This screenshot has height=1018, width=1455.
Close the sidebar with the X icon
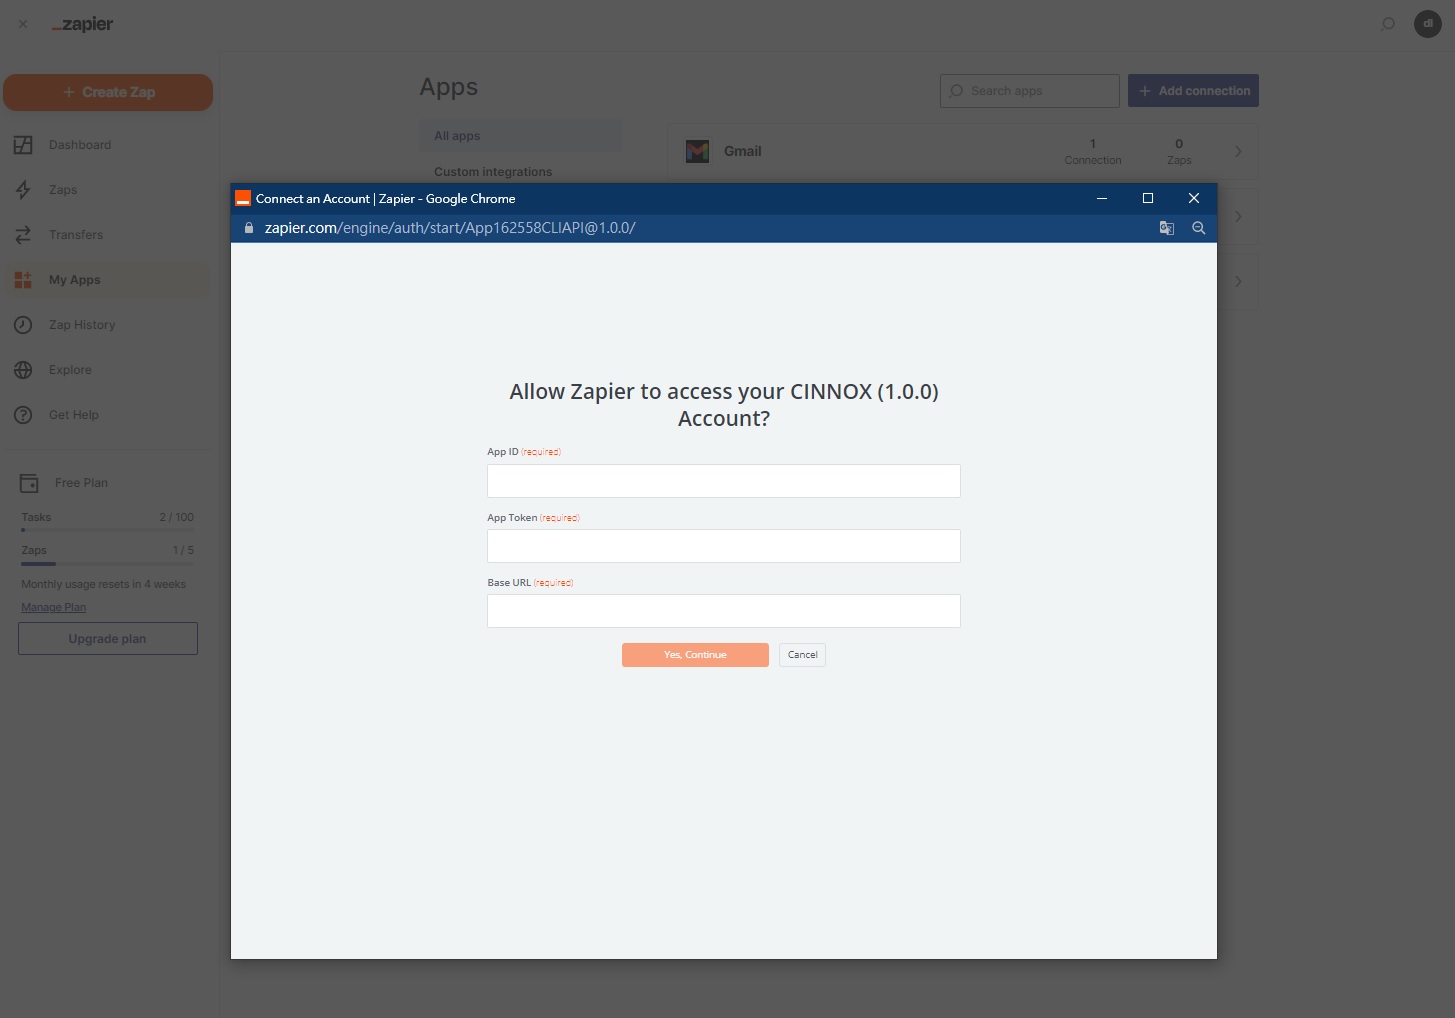23,24
